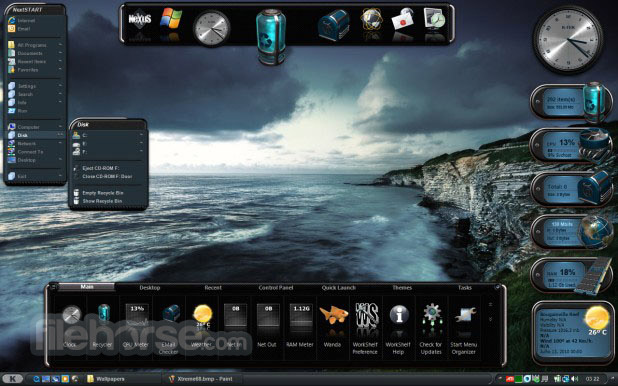Viewport: 618px width, 386px height.
Task: Expand the Favorites submenu arrow
Action: click(60, 70)
